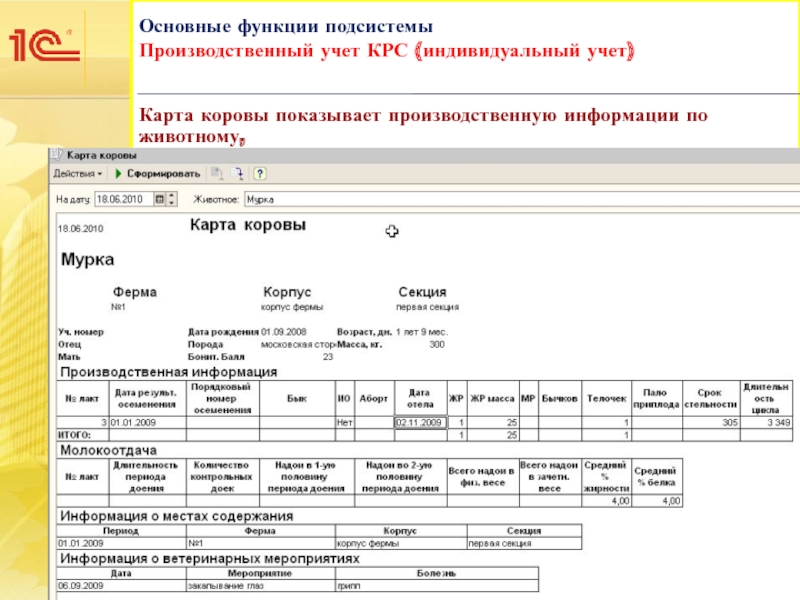
Task: Click the Масса value 300
Action: (x=437, y=344)
